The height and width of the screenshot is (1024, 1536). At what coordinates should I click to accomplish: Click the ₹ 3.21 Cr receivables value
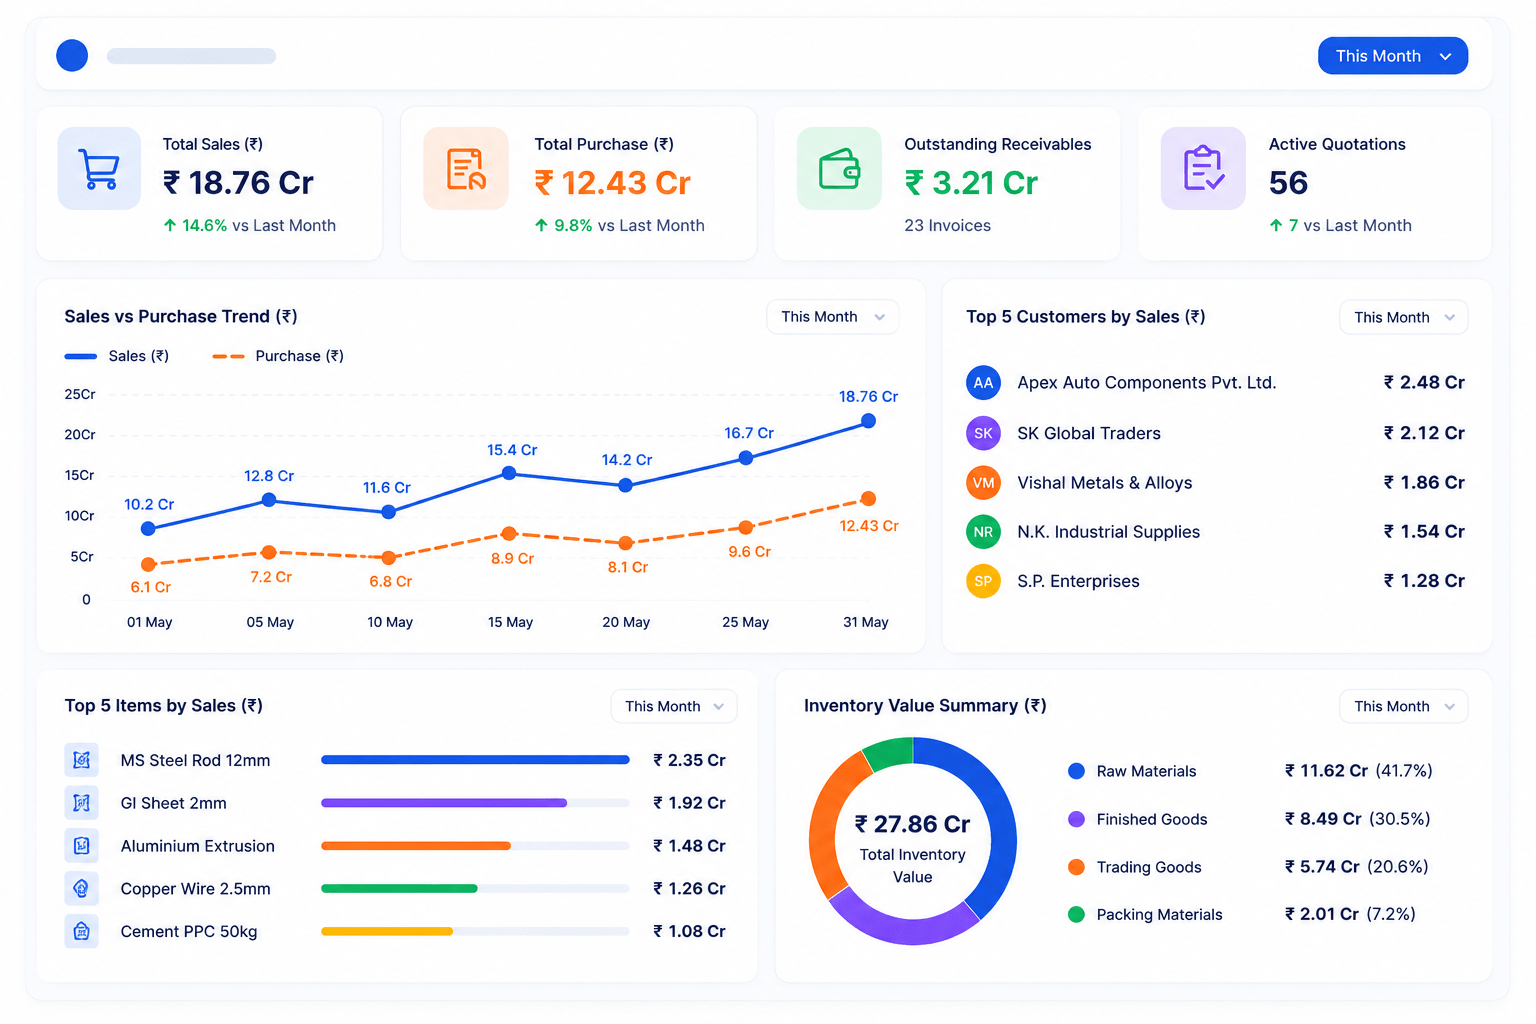tap(971, 183)
